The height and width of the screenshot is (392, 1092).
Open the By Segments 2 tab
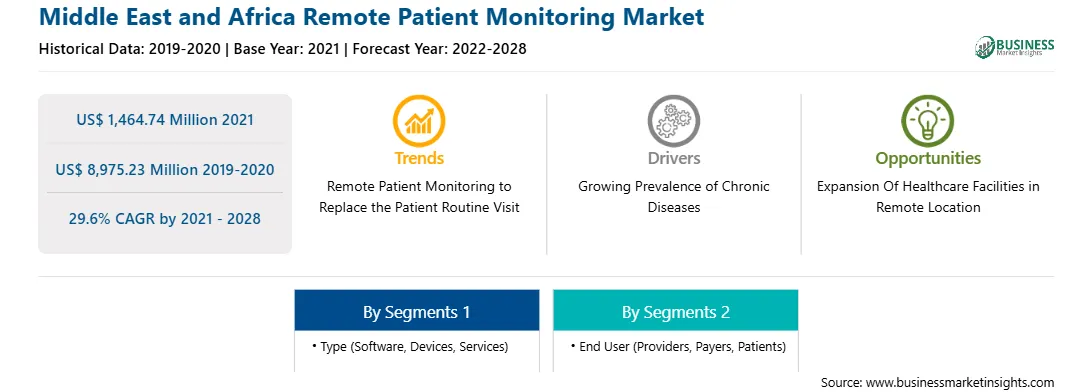tap(676, 310)
